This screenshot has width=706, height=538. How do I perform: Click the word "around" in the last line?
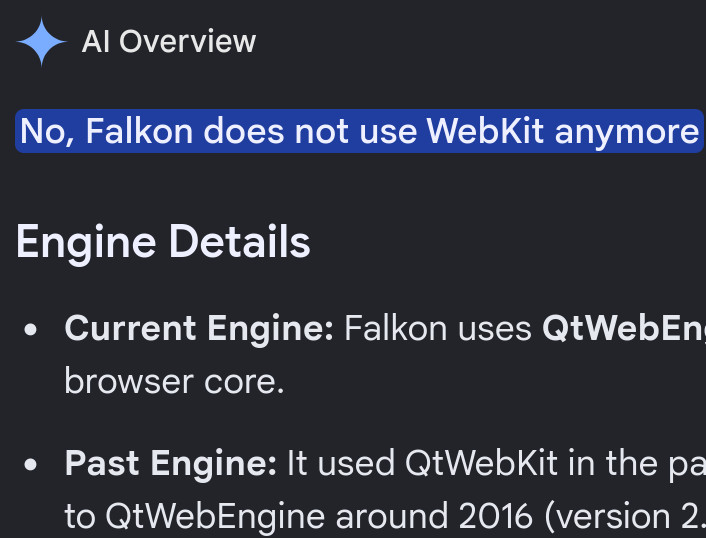[392, 516]
